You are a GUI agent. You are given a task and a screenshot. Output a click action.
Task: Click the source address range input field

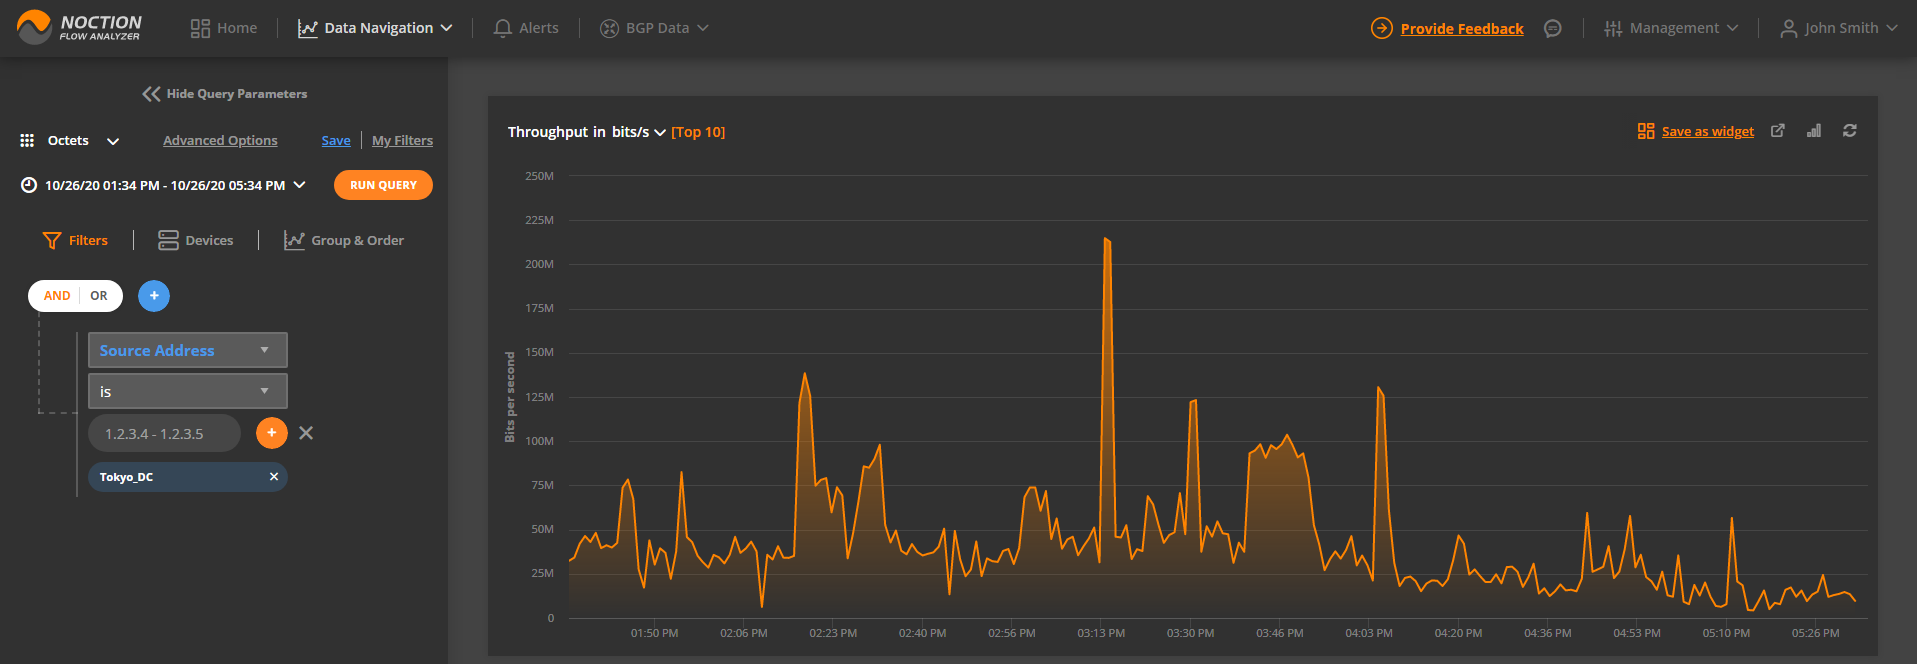coord(164,434)
